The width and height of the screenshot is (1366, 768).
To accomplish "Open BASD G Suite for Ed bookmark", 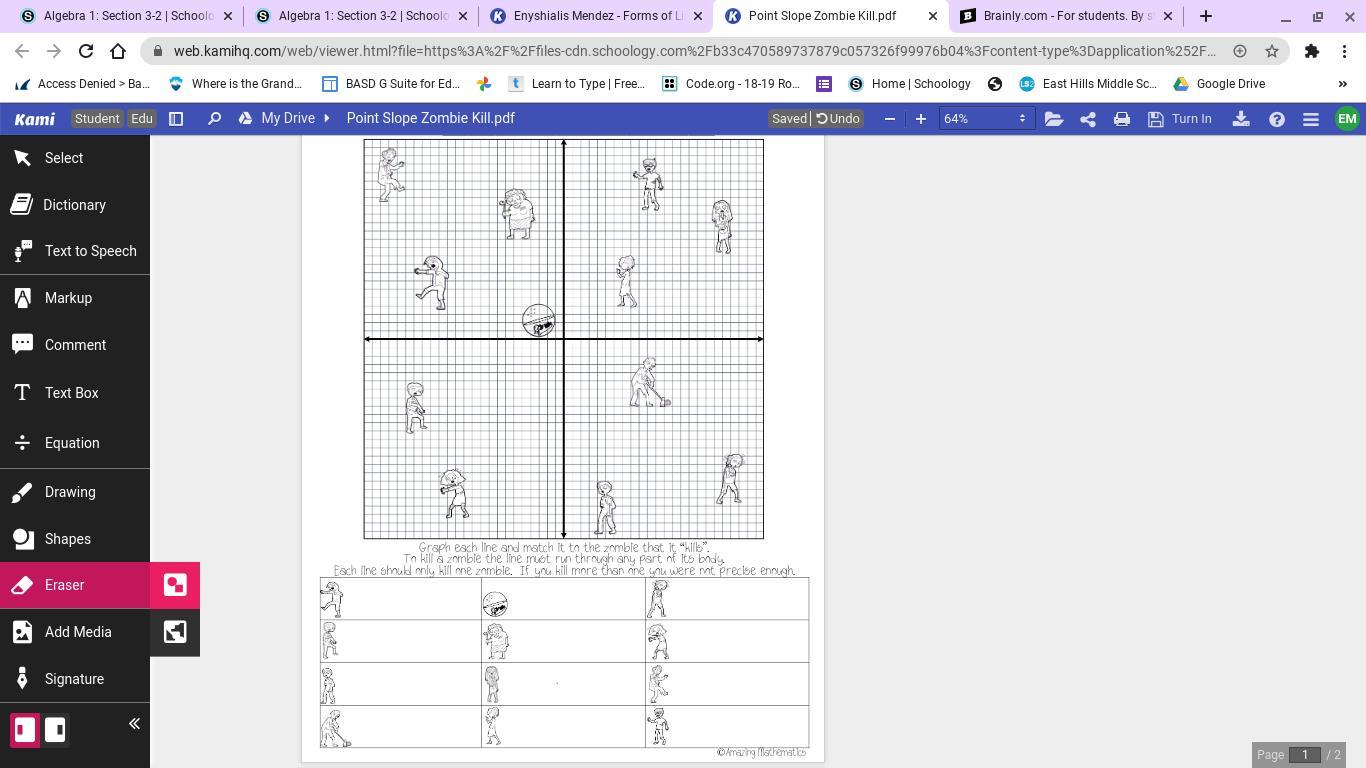I will tap(390, 84).
